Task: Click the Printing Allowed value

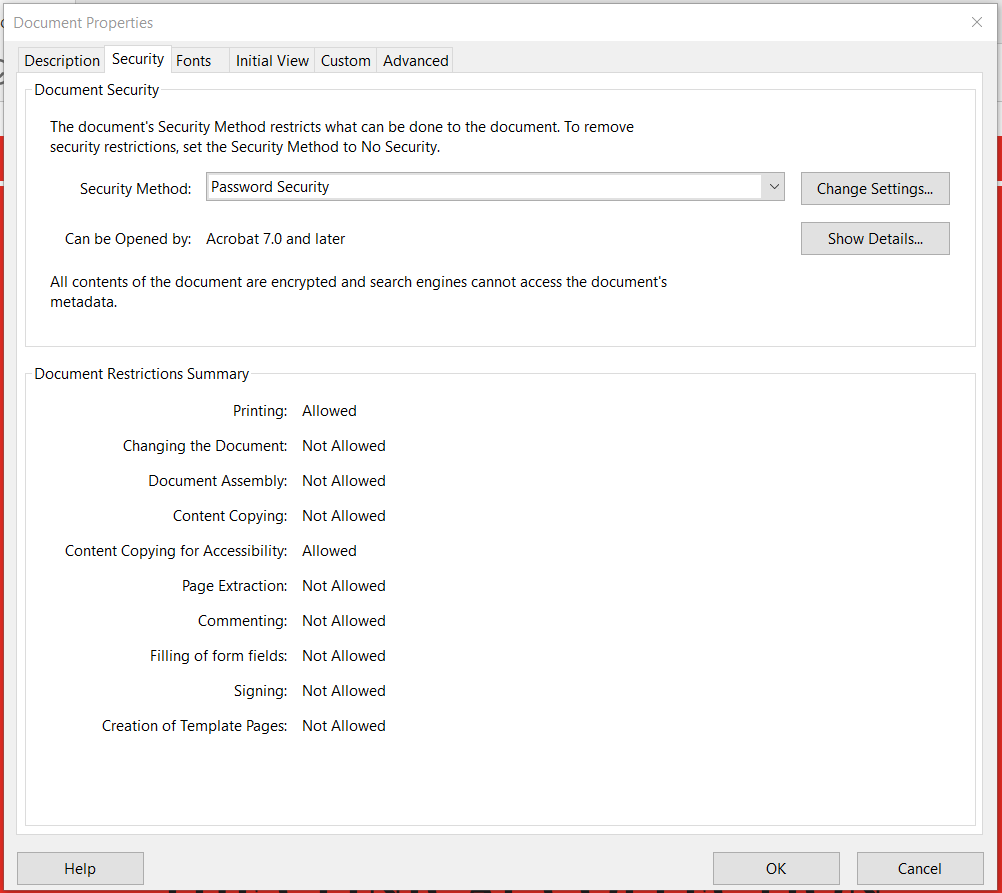Action: click(x=329, y=411)
